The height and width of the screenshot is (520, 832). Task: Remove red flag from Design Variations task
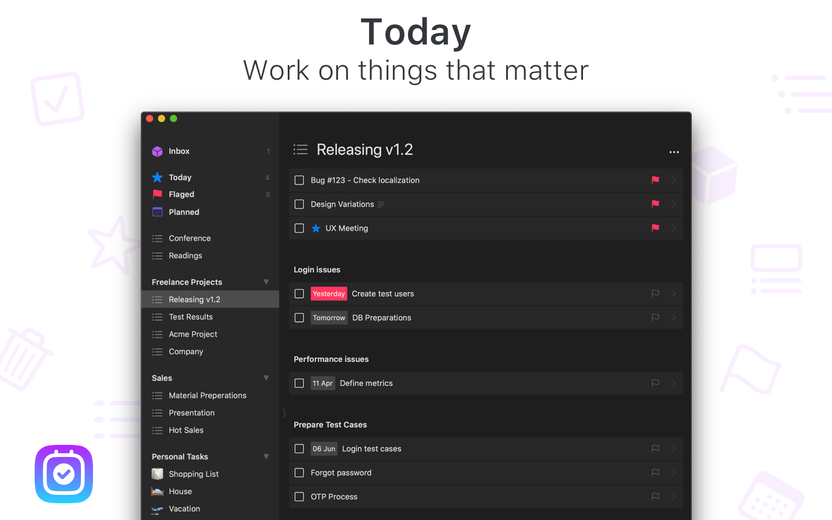pyautogui.click(x=655, y=204)
